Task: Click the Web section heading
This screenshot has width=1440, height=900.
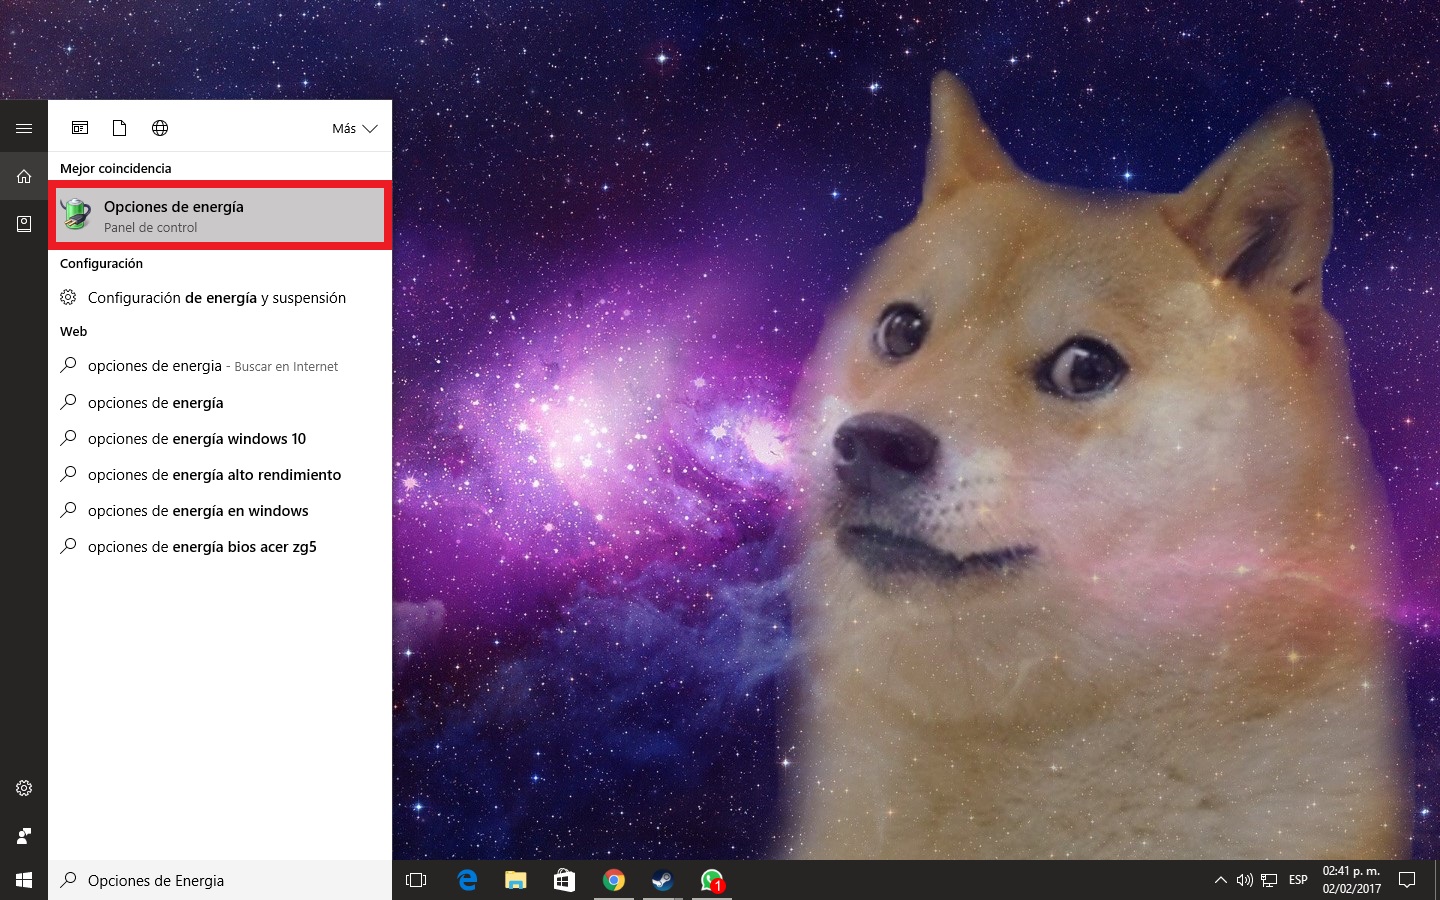Action: point(73,332)
